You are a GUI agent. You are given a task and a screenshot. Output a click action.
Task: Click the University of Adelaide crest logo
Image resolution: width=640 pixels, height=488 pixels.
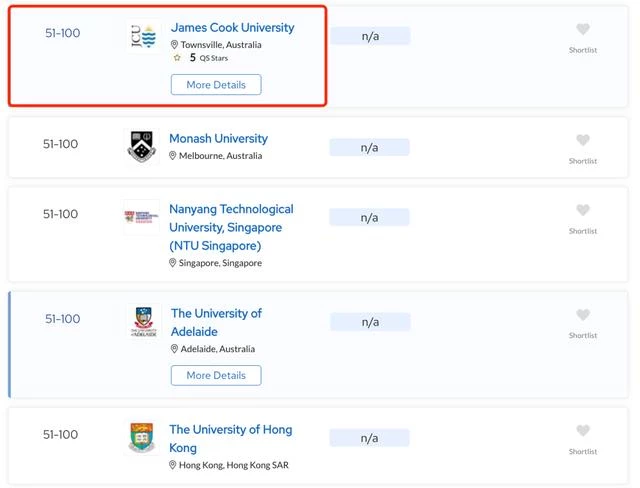[x=144, y=321]
